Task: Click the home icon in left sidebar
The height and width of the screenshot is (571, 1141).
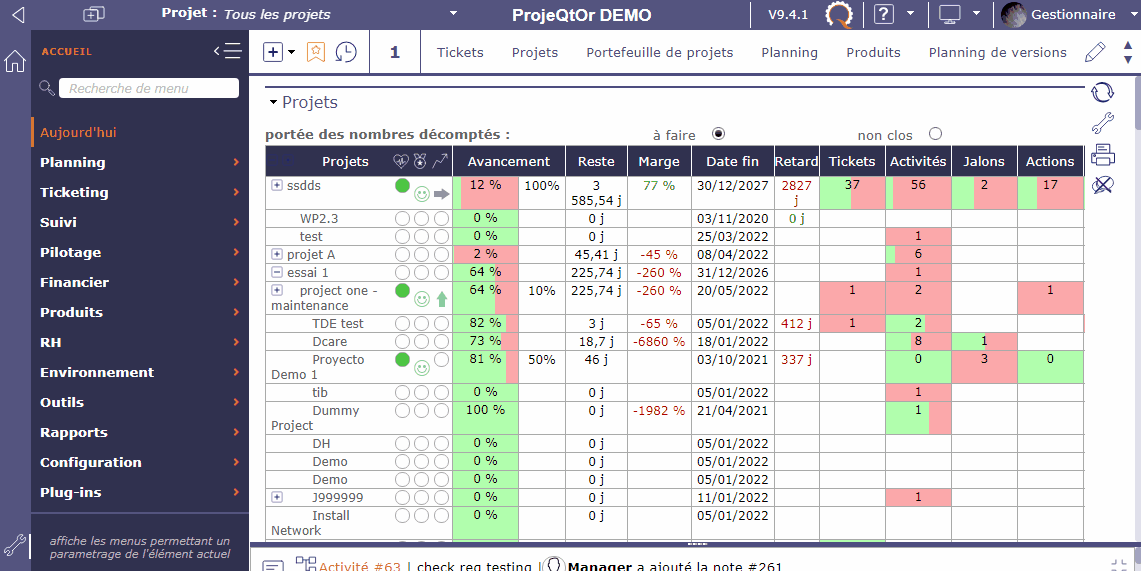Action: (x=15, y=62)
